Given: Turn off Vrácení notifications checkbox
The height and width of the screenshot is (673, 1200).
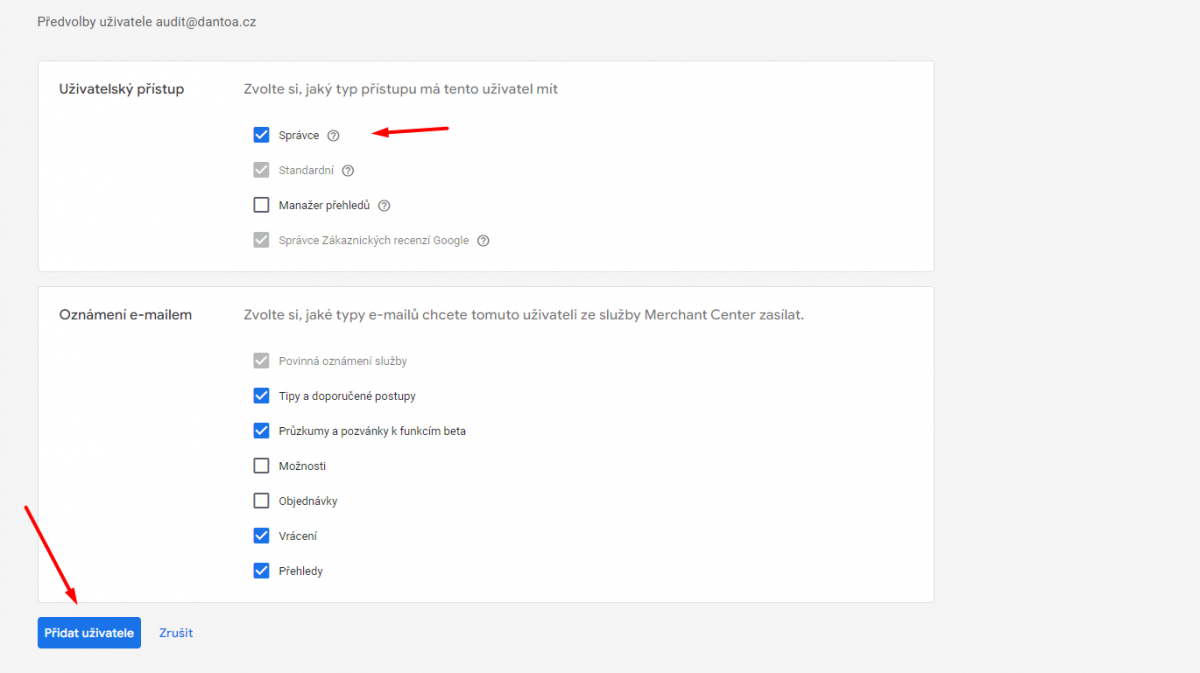Looking at the screenshot, I should [x=262, y=536].
